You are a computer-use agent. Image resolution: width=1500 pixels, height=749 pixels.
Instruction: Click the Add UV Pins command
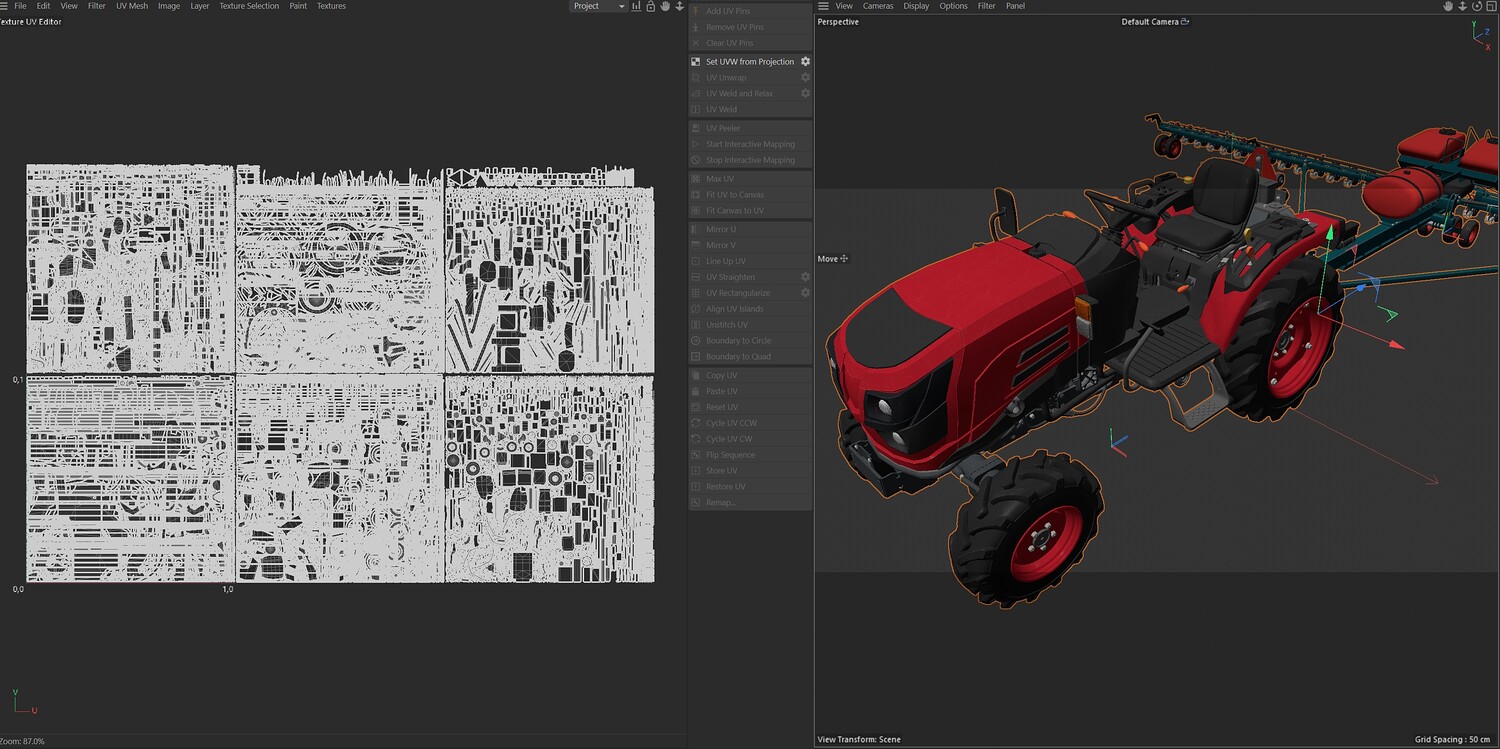click(x=750, y=11)
